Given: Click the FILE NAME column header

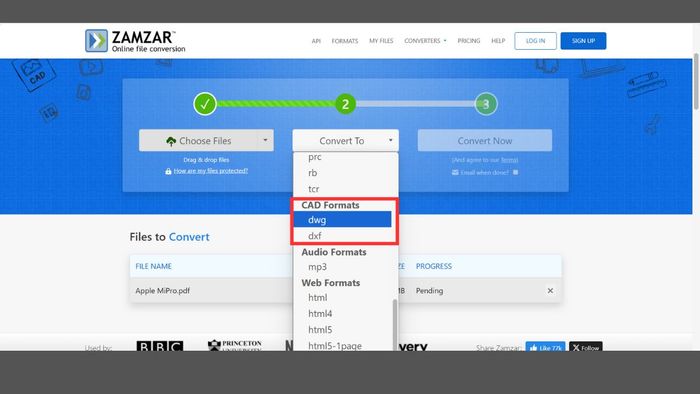Looking at the screenshot, I should pos(154,266).
